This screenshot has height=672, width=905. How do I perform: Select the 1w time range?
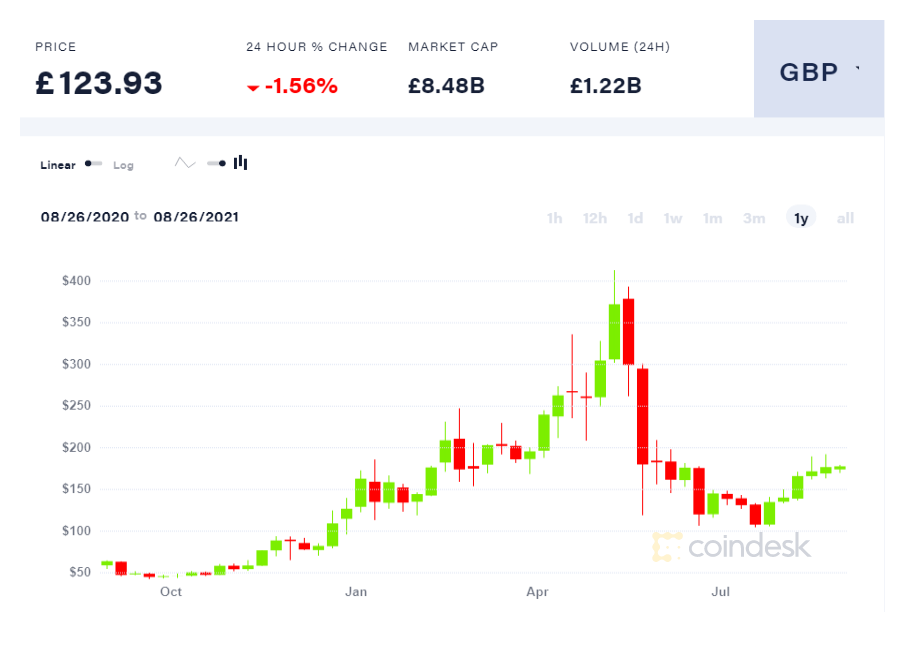[672, 218]
